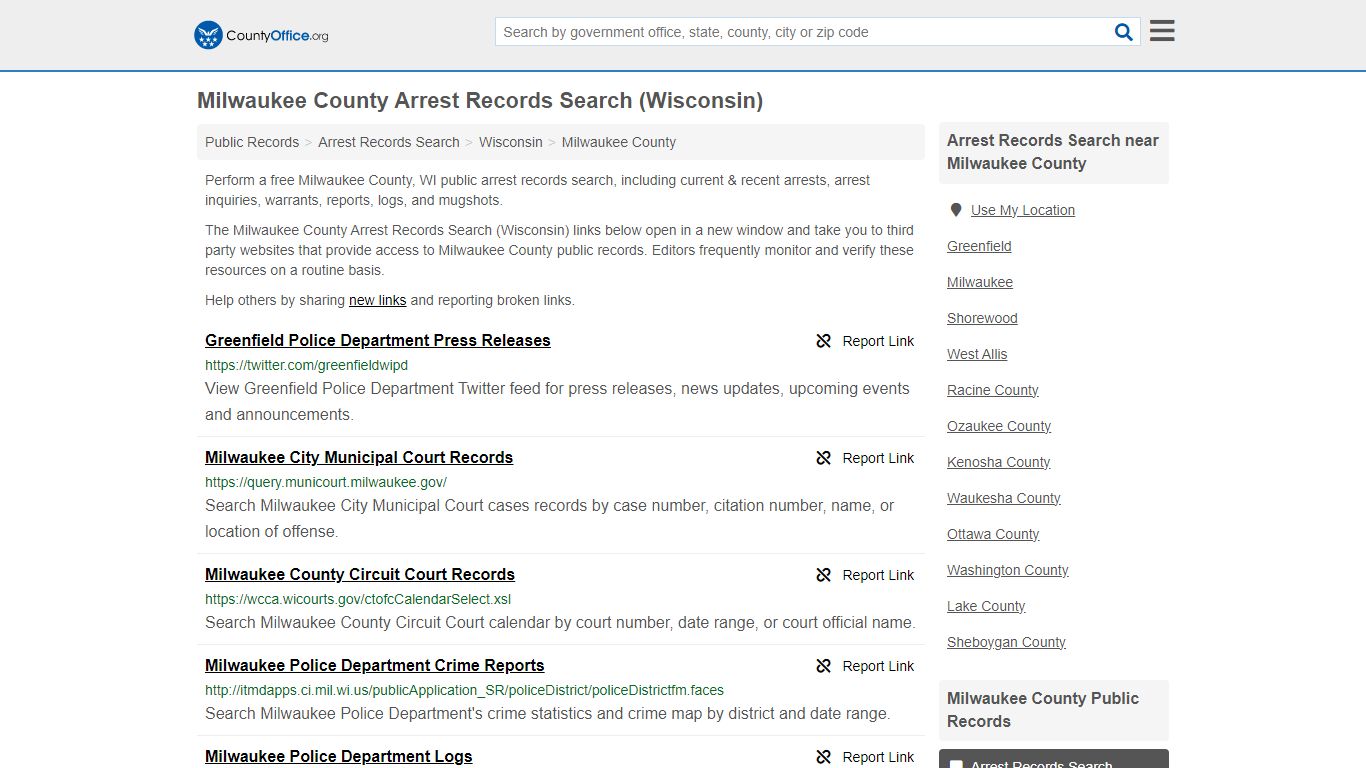Select Kenosha County in sidebar
Viewport: 1366px width, 768px height.
pyautogui.click(x=999, y=462)
